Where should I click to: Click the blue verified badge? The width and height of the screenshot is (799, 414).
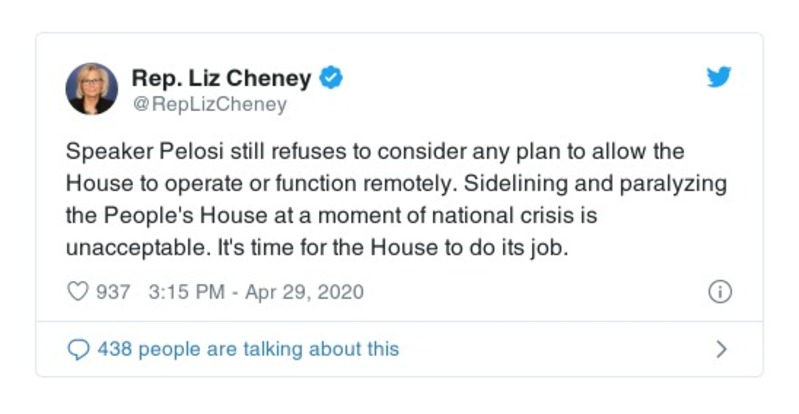point(332,78)
